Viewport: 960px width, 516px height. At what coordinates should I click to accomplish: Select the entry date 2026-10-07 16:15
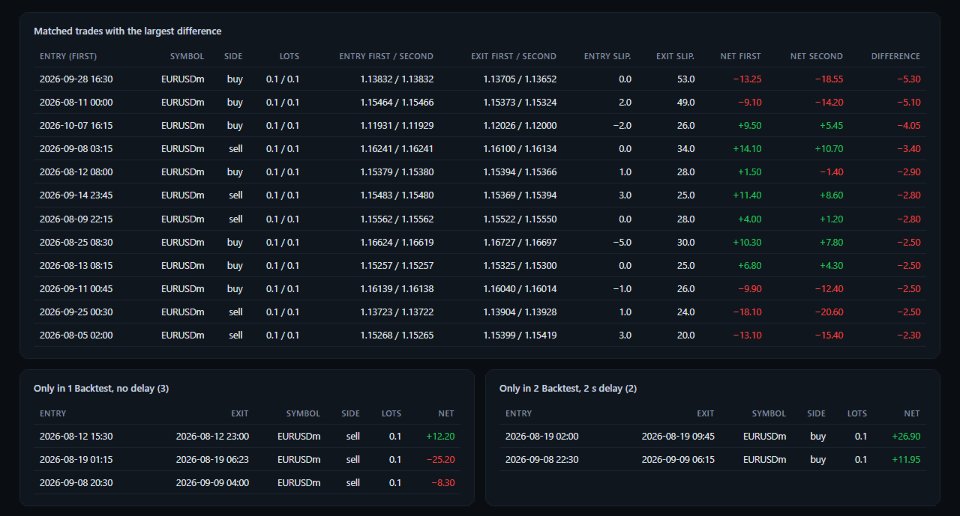[76, 125]
